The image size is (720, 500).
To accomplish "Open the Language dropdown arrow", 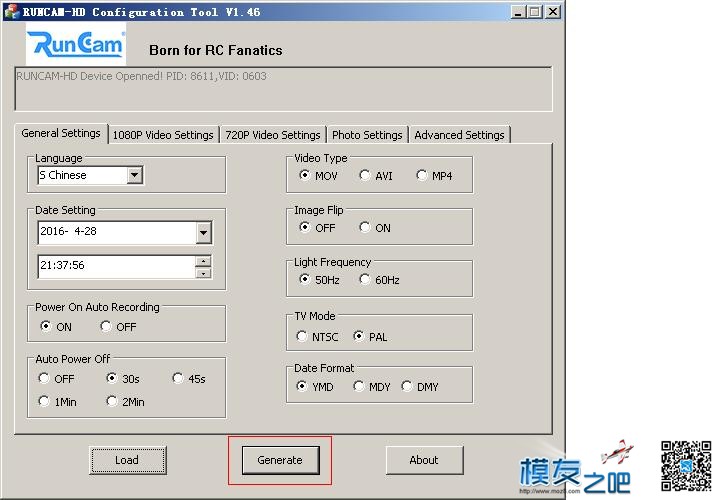I will (135, 175).
